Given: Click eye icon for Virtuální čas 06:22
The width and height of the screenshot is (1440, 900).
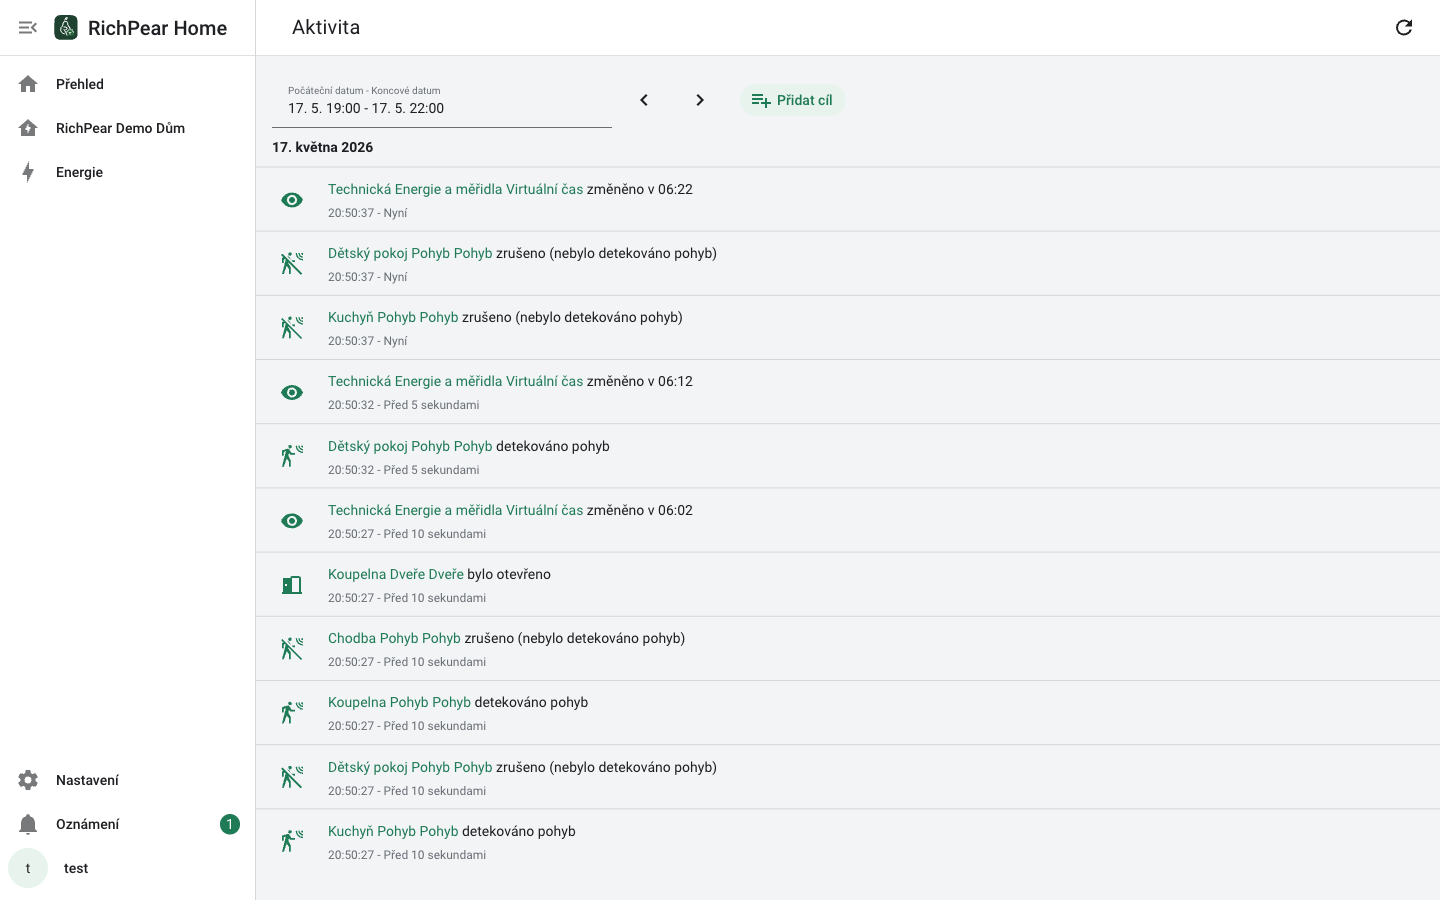Looking at the screenshot, I should point(292,200).
